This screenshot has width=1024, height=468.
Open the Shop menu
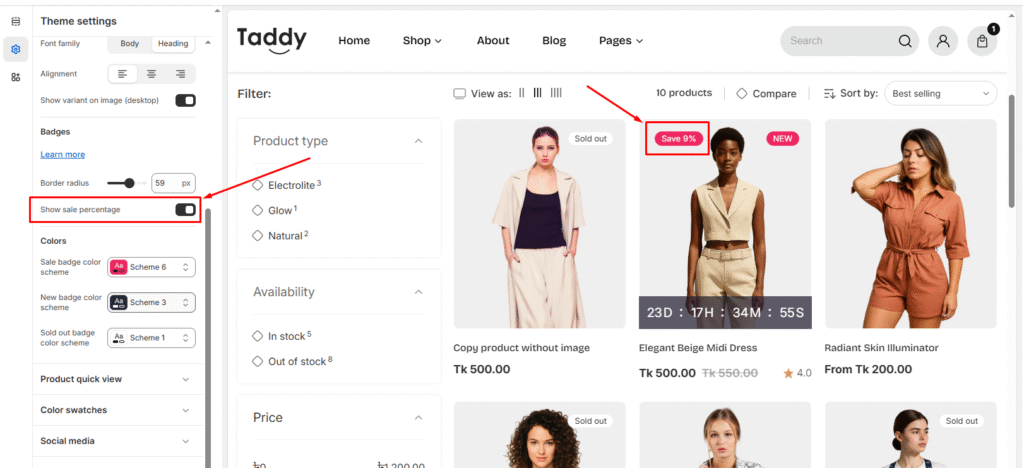point(422,41)
